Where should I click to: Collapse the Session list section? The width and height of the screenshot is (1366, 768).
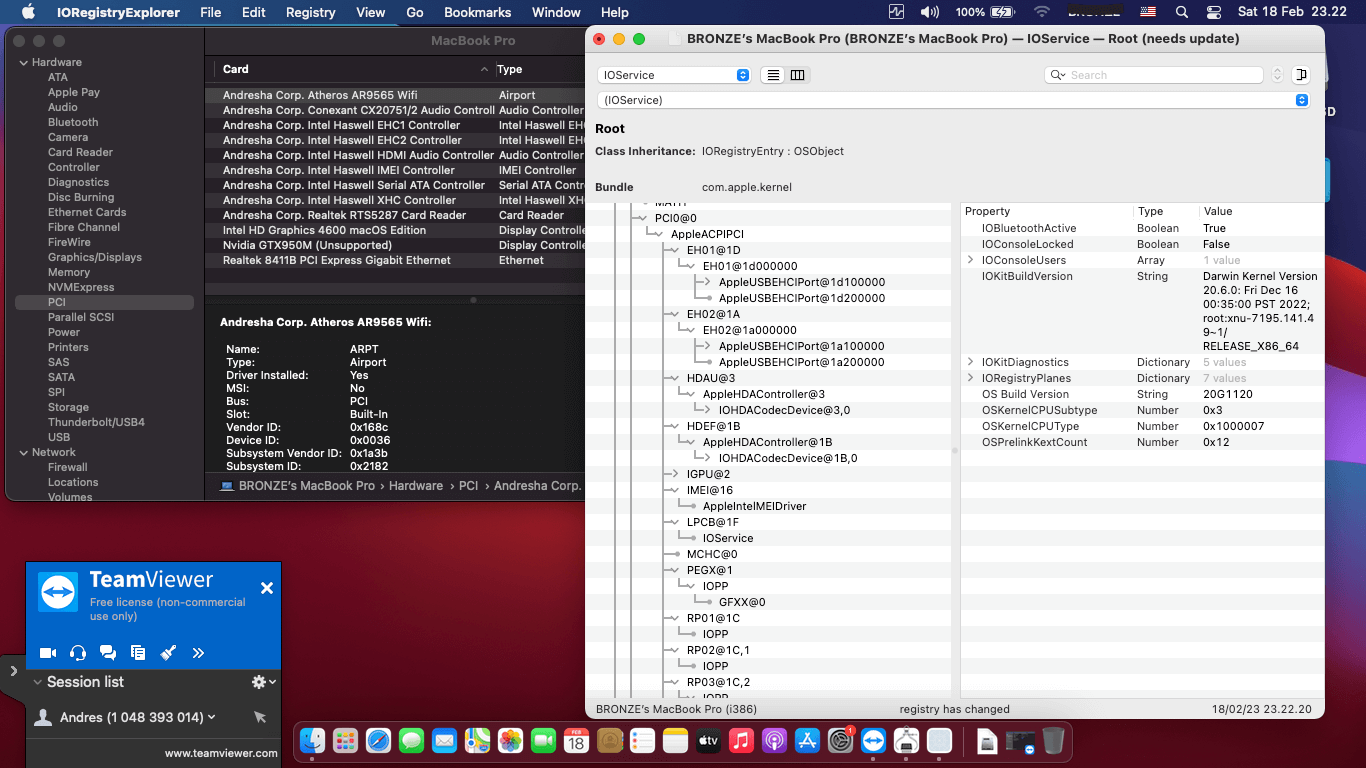coord(37,682)
